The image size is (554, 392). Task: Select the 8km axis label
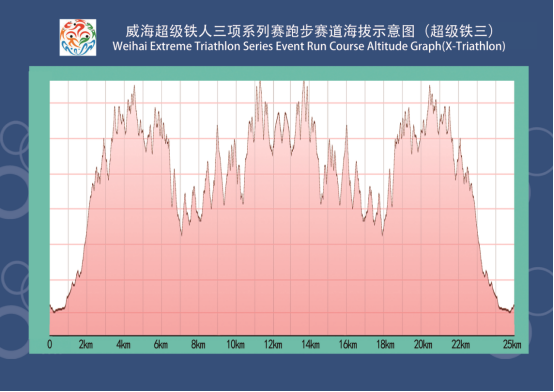pos(198,344)
